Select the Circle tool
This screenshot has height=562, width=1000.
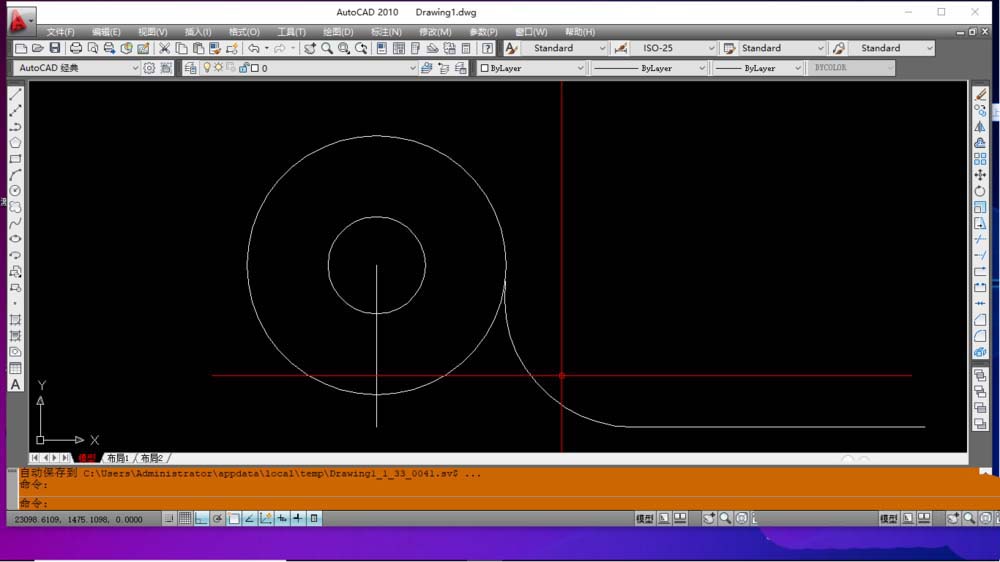15,191
